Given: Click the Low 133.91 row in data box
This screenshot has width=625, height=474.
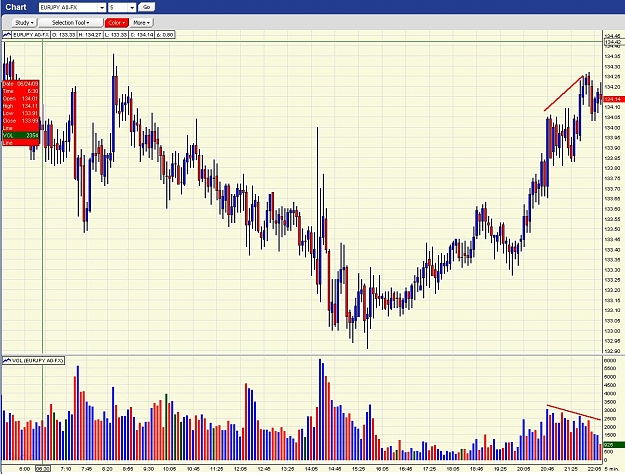Looking at the screenshot, I should point(21,113).
